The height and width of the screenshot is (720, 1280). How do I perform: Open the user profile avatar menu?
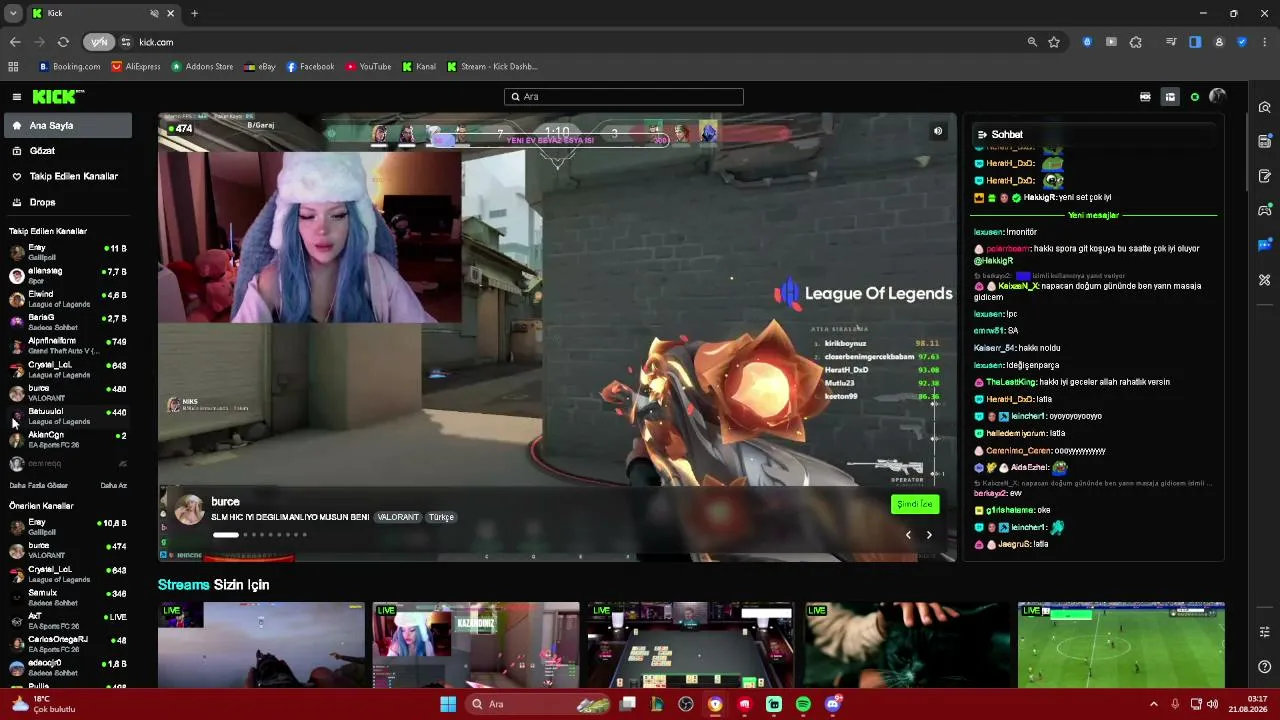click(1217, 97)
